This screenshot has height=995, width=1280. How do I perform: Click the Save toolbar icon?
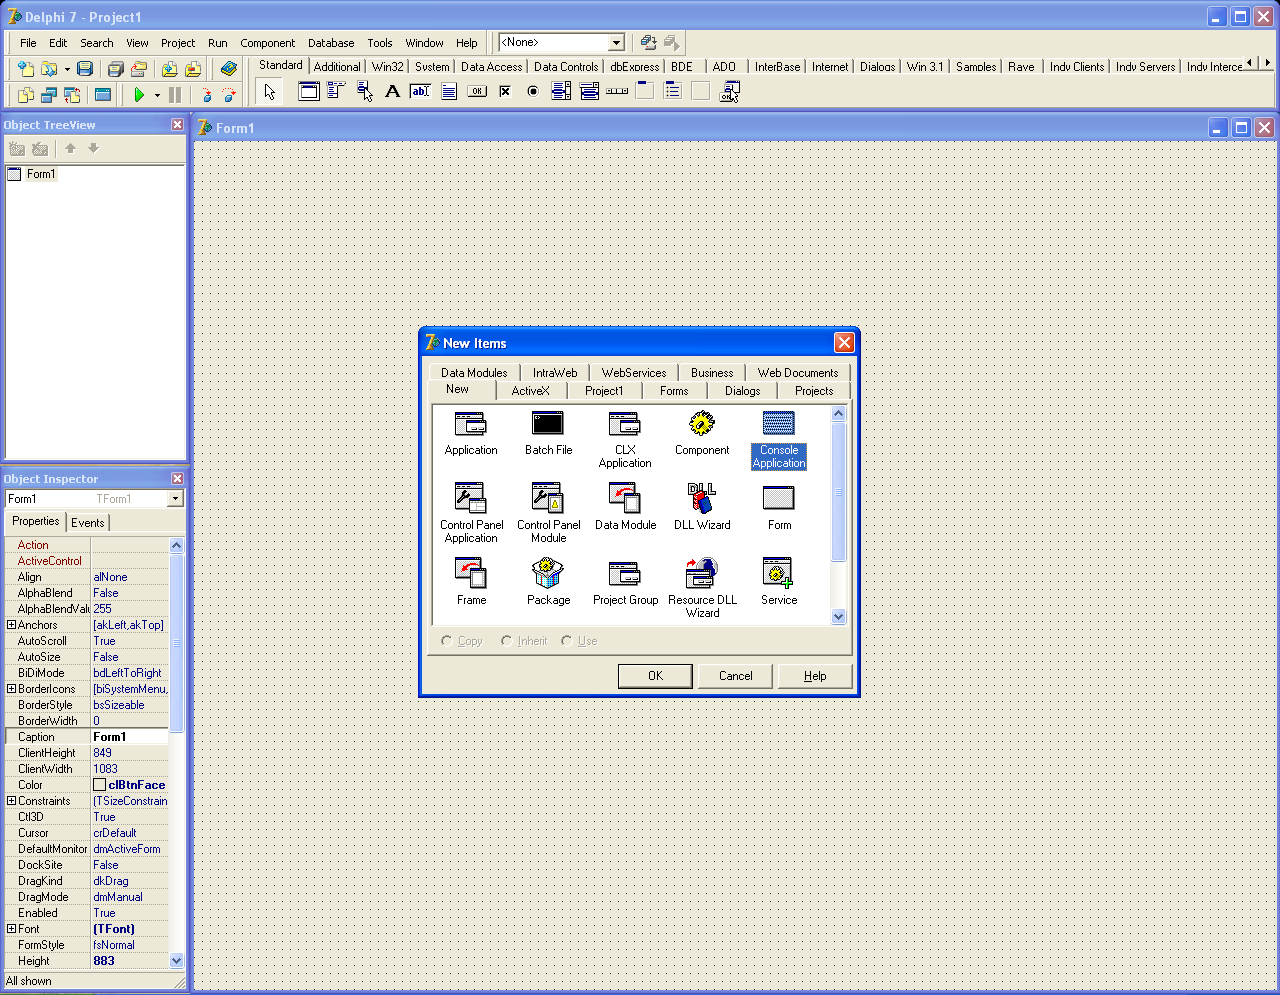pos(85,69)
